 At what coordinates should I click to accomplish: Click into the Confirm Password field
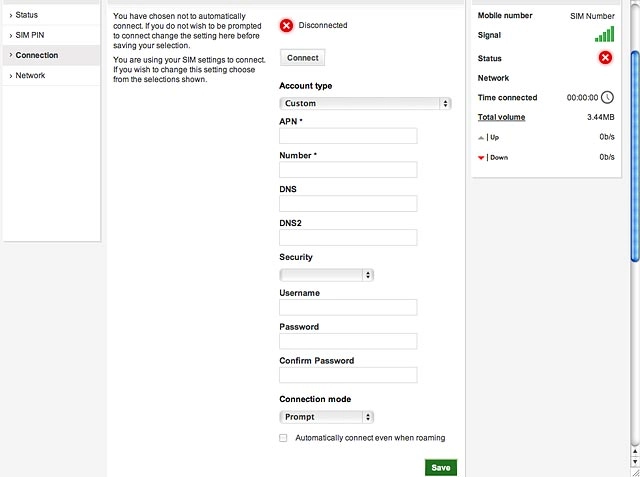click(x=348, y=375)
